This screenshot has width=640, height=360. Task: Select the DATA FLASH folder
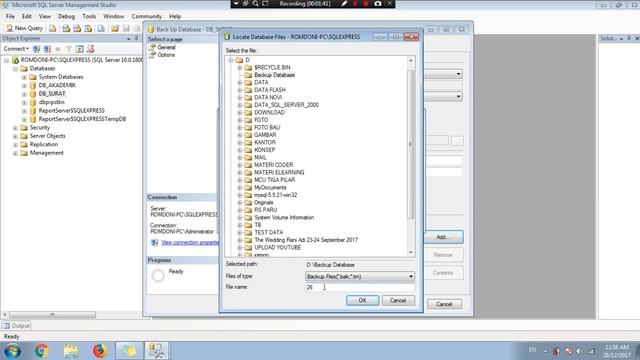pos(270,90)
